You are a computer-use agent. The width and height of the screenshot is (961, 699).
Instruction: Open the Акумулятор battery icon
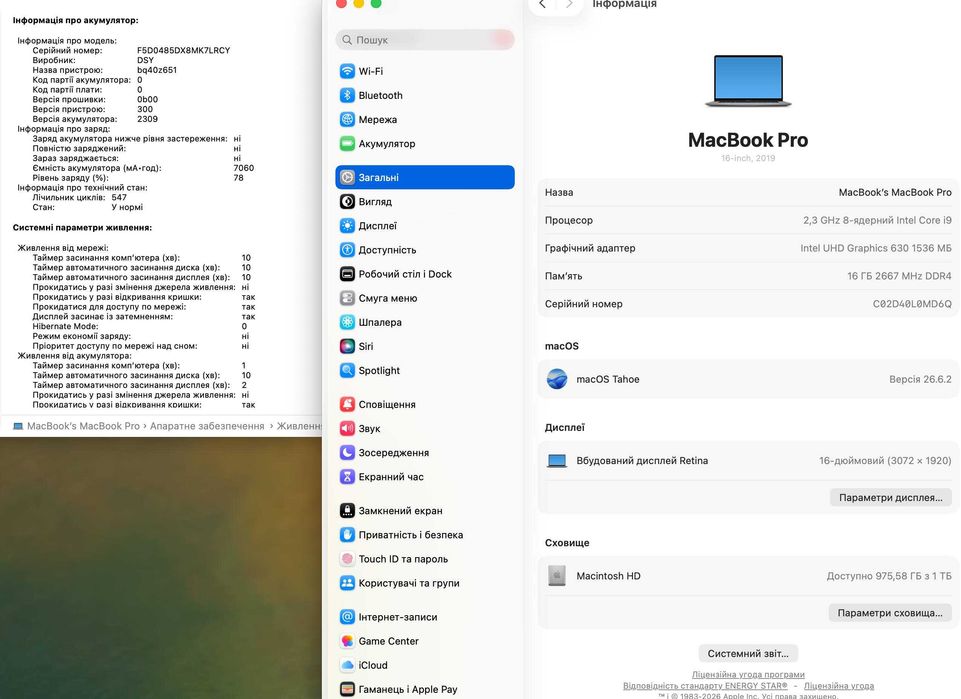click(x=347, y=143)
